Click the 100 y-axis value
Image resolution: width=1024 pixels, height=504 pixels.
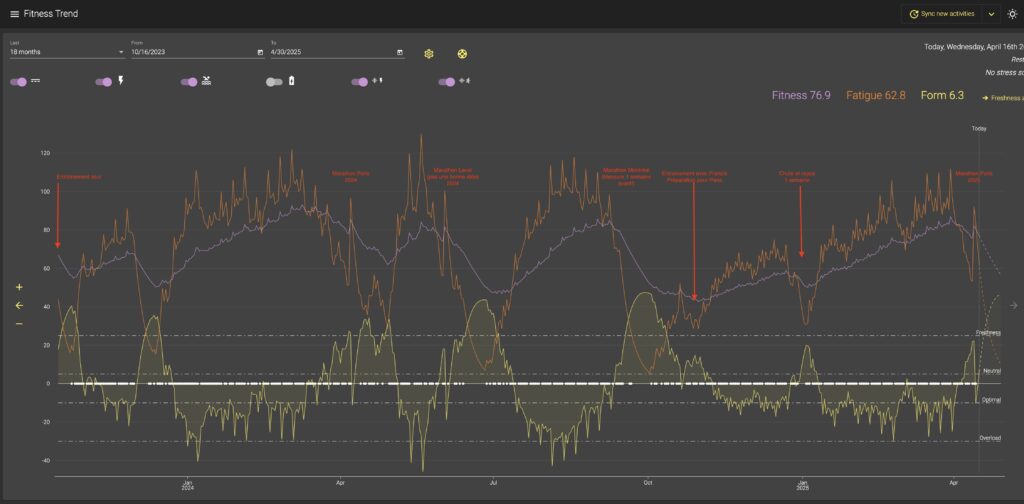point(45,191)
